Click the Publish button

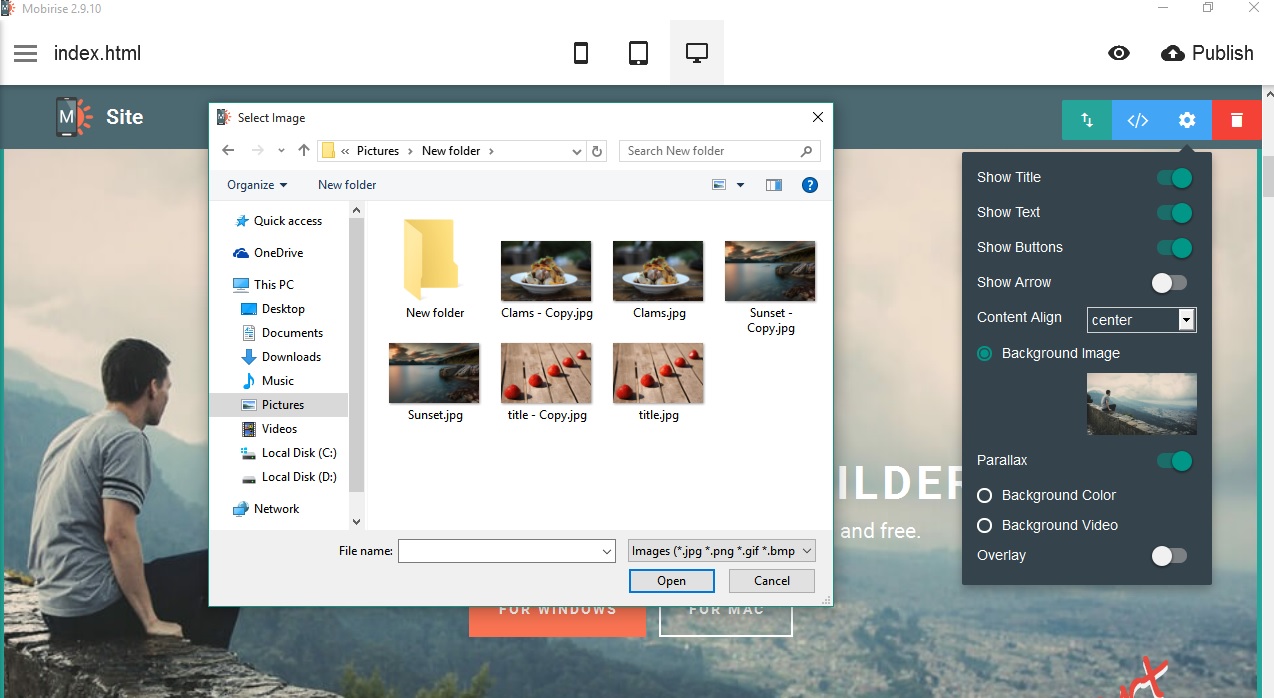coord(1207,53)
